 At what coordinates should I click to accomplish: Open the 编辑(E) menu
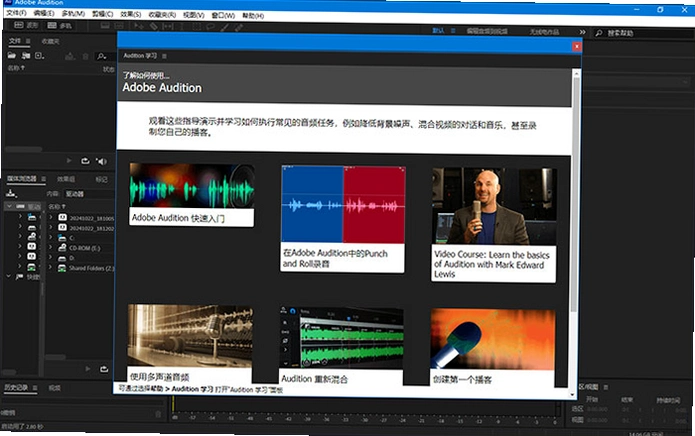[x=43, y=13]
